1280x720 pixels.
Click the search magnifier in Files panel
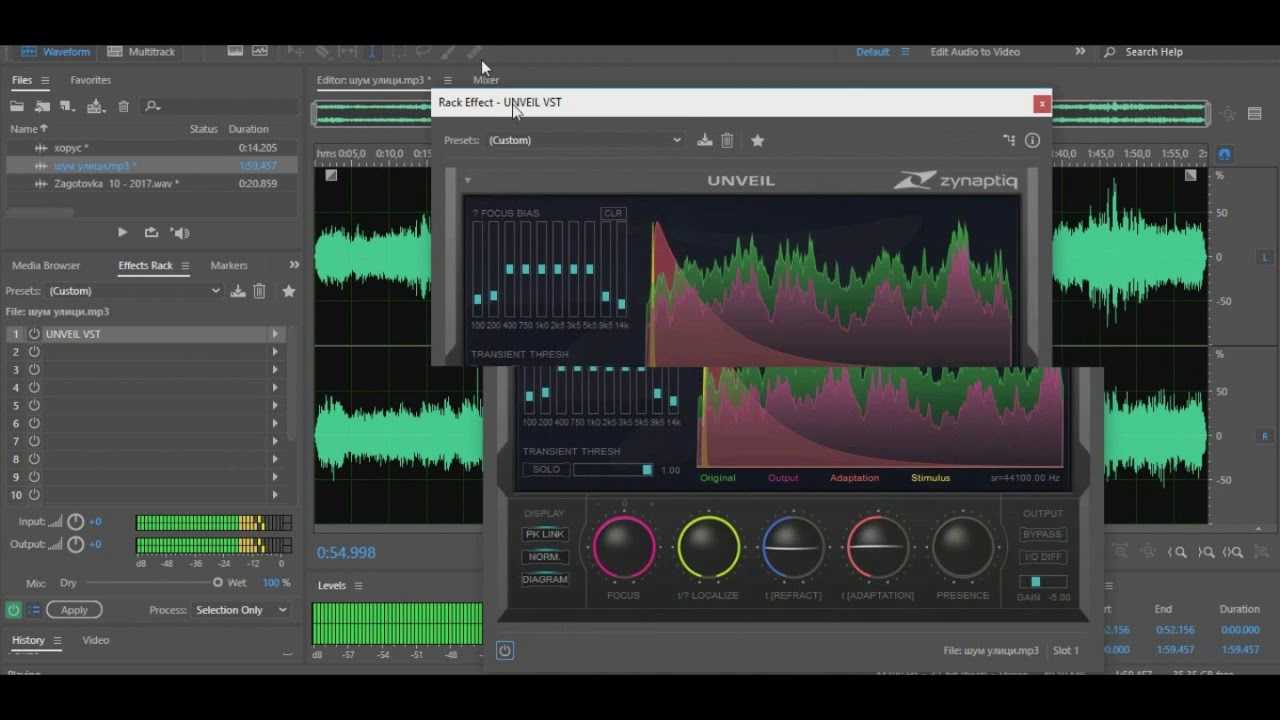(152, 106)
